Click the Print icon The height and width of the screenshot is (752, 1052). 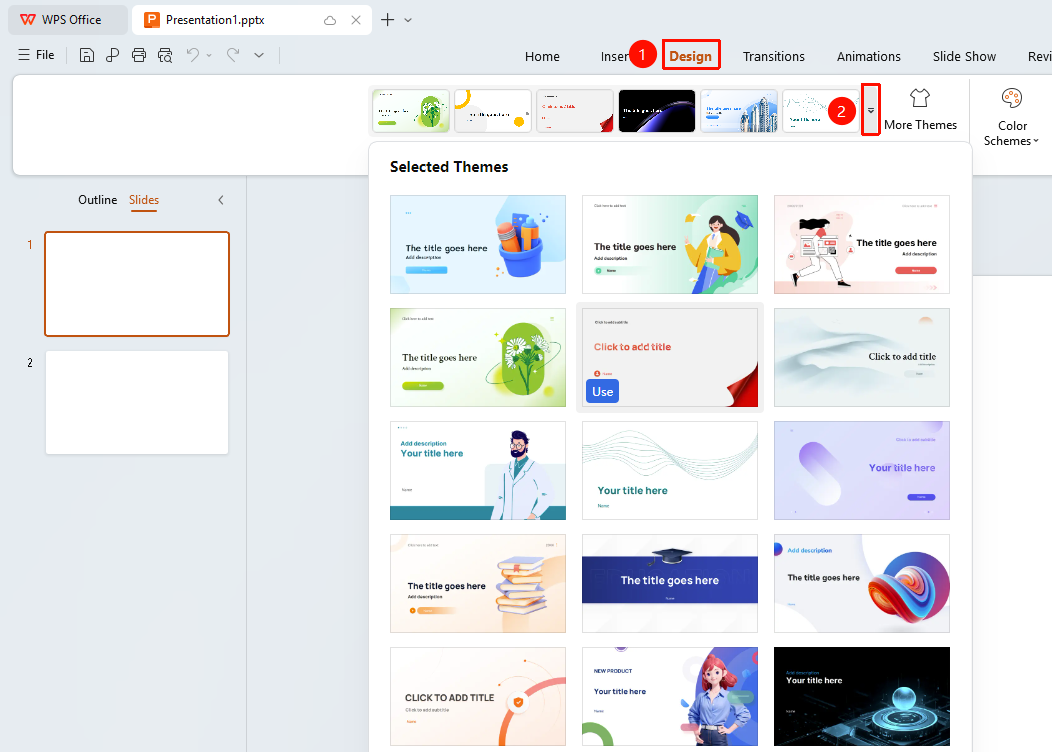139,55
